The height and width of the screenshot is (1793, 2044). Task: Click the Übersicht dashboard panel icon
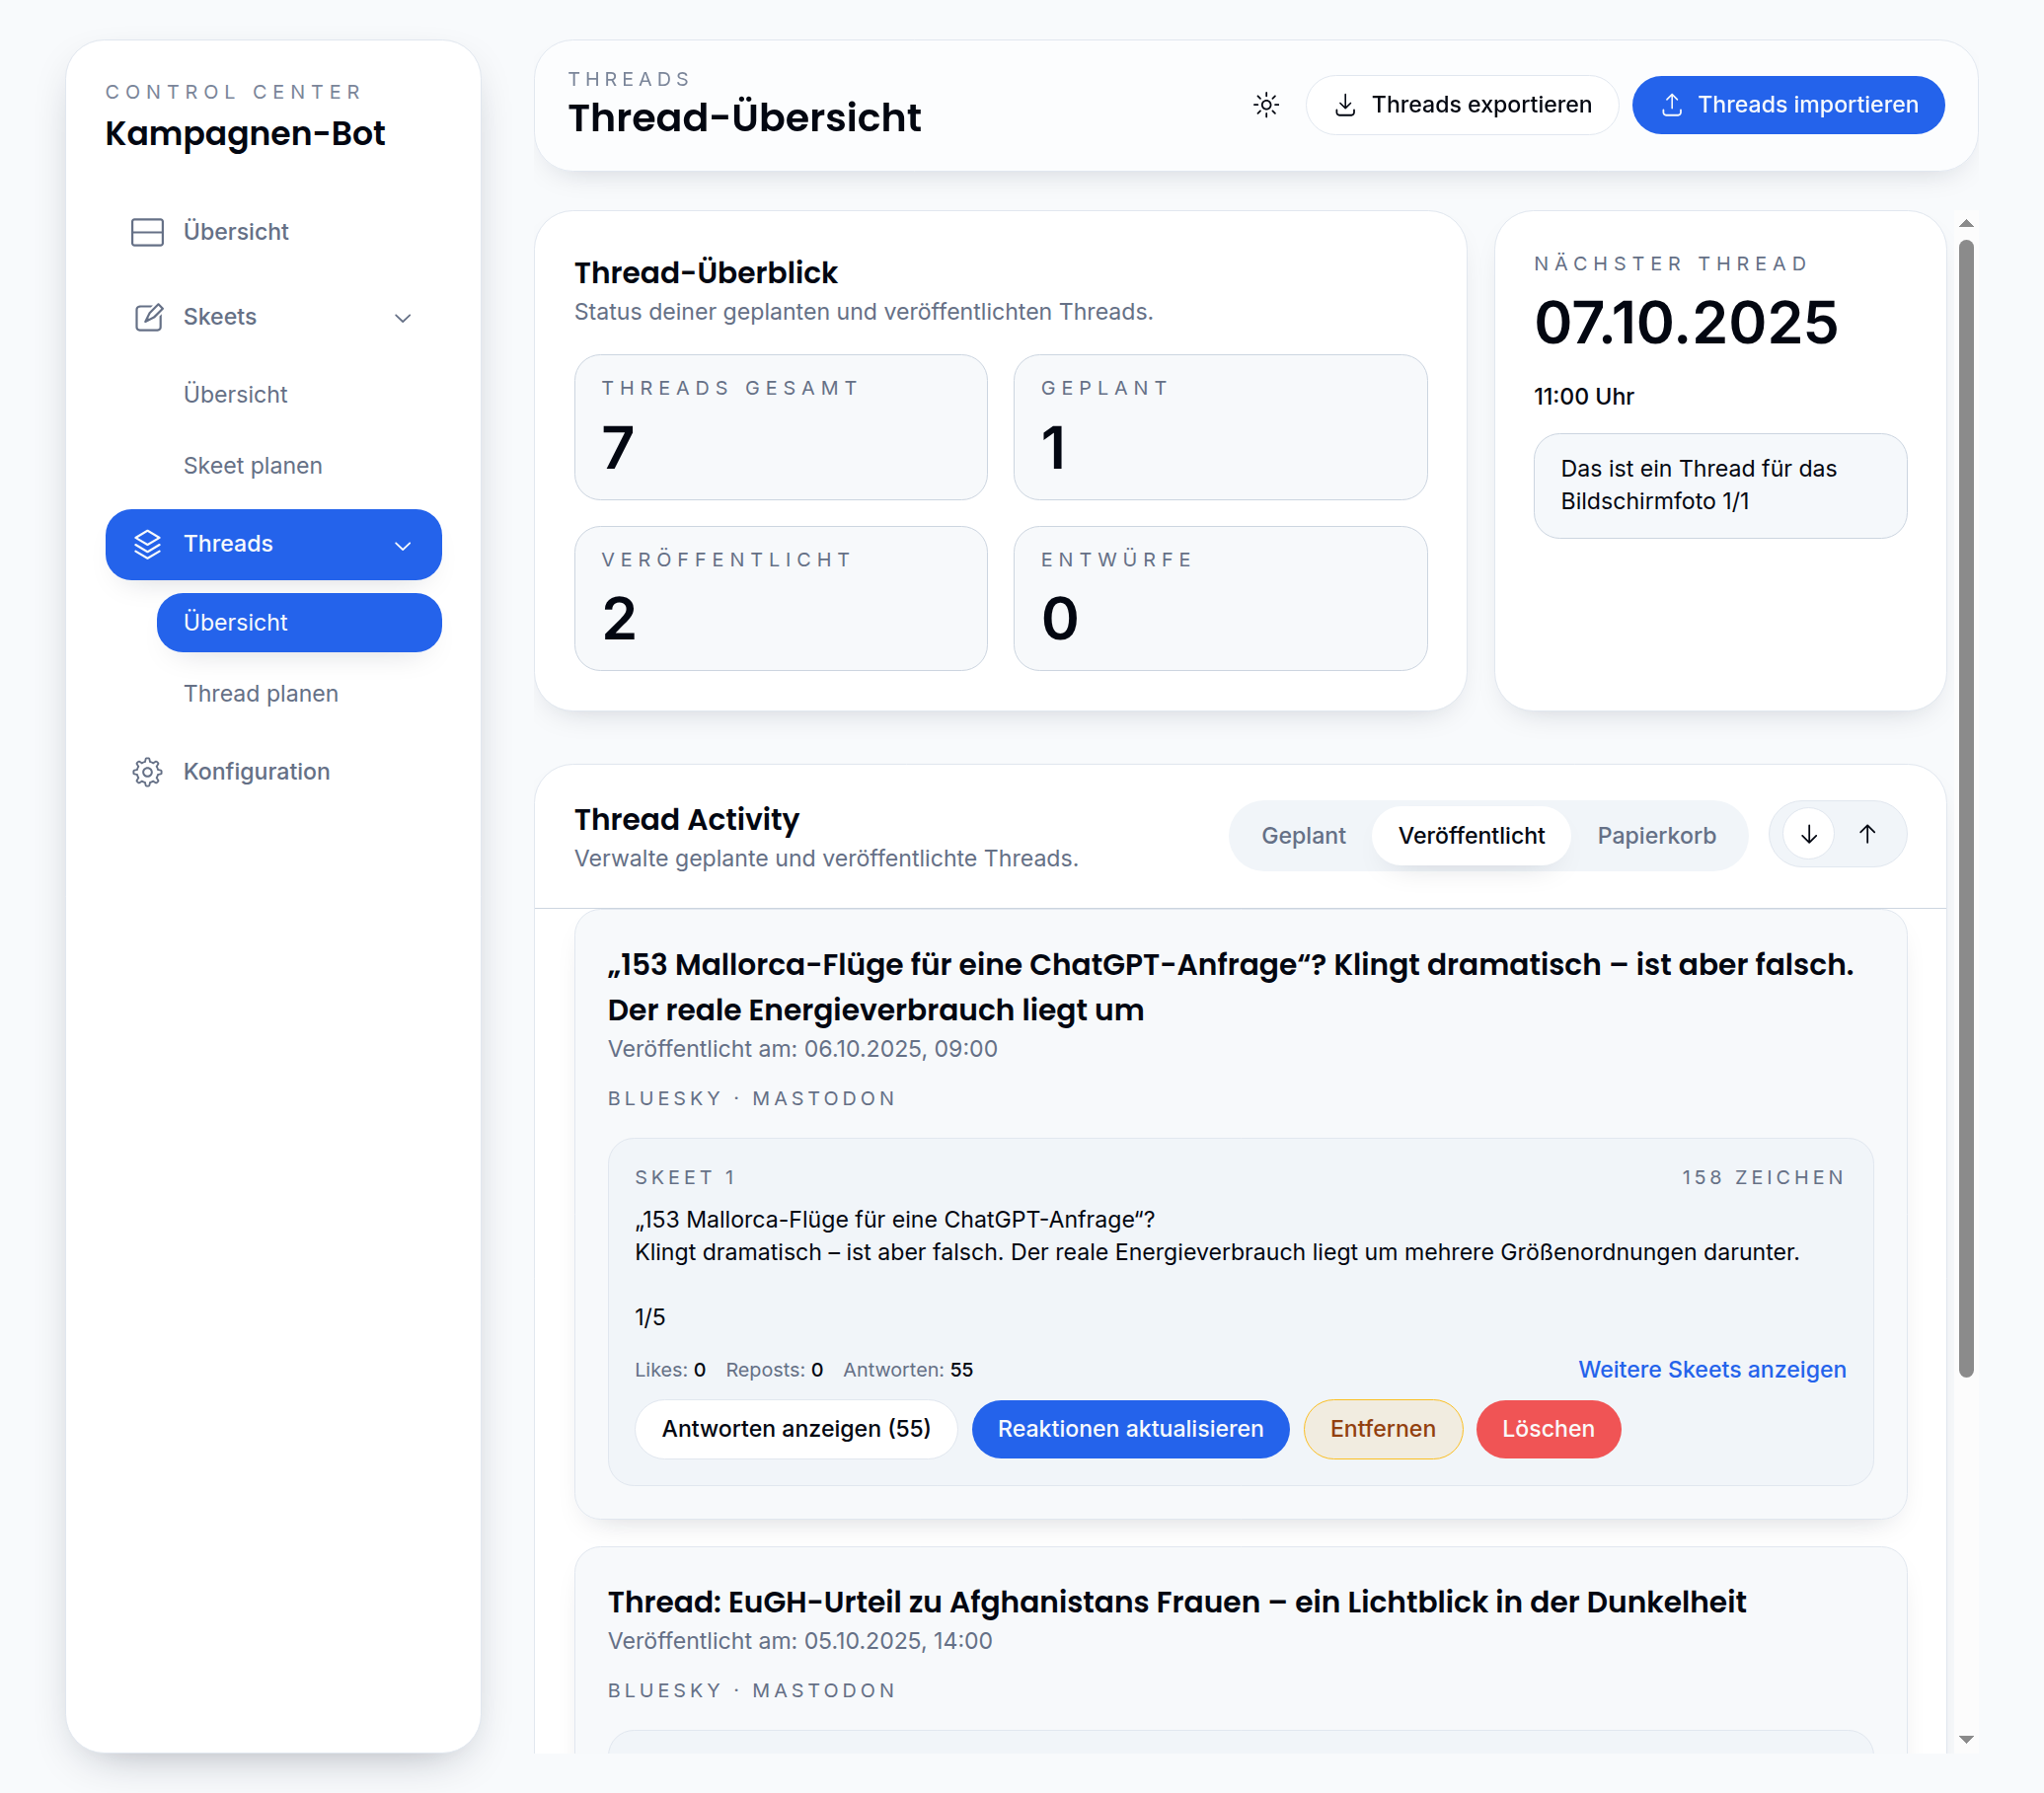click(x=147, y=232)
